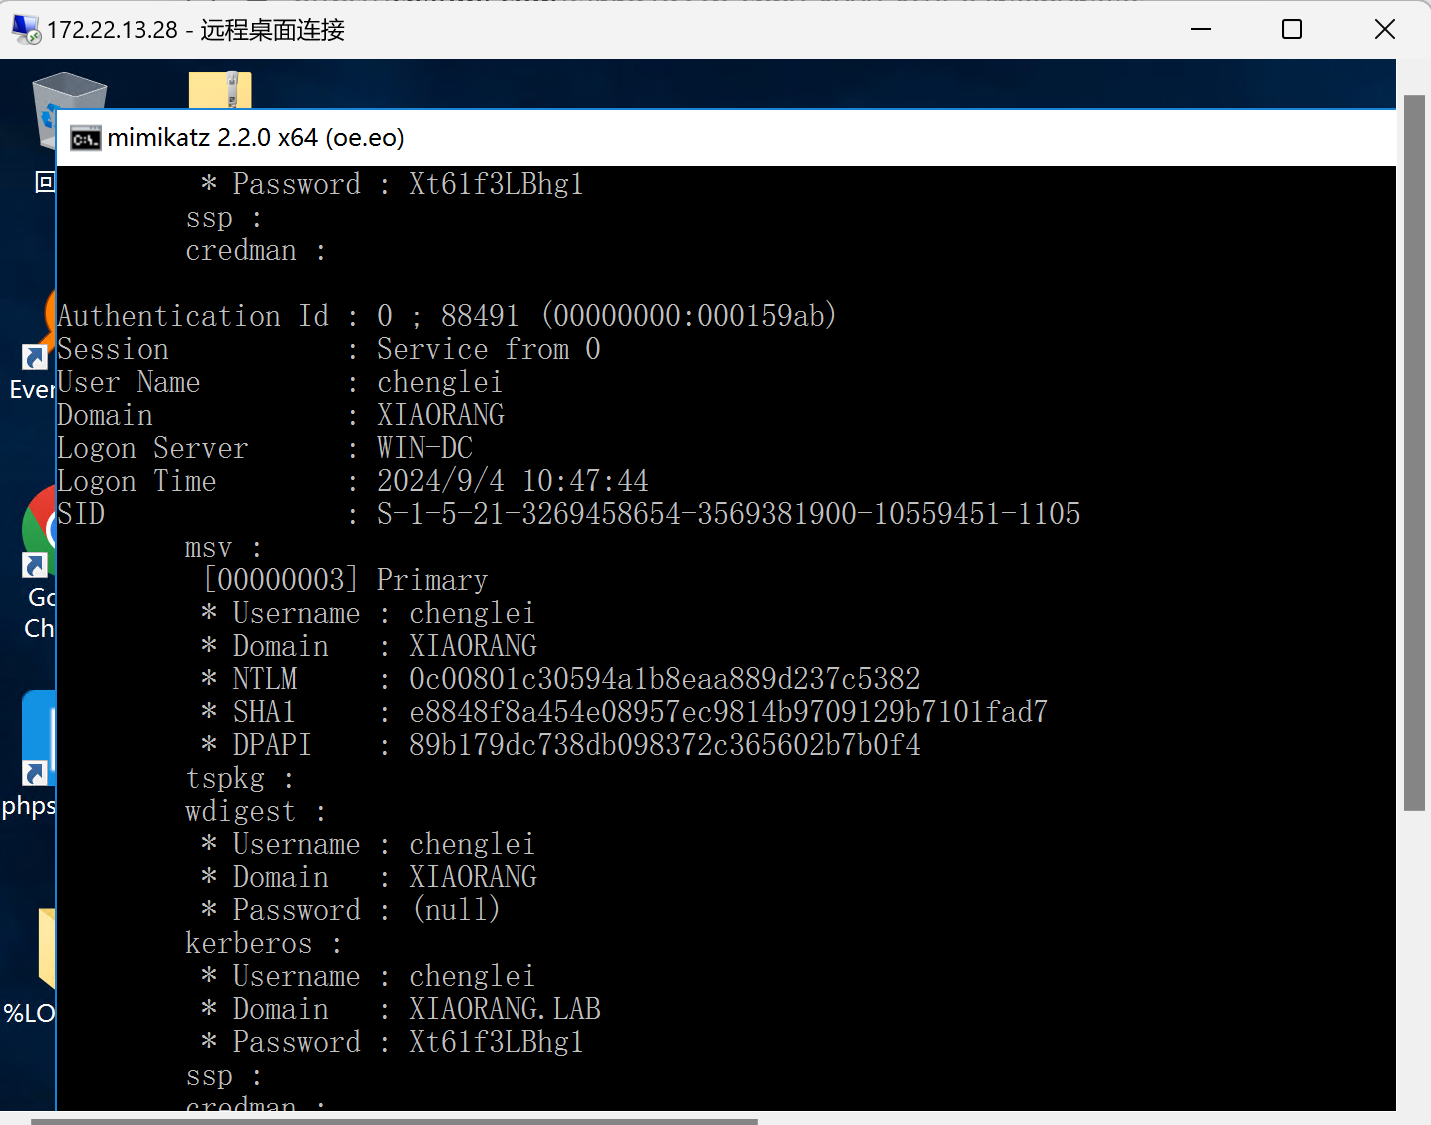
Task: Click the SID value S-1-5-21-3269458654-3569381900-10559451-1105
Action: click(728, 514)
